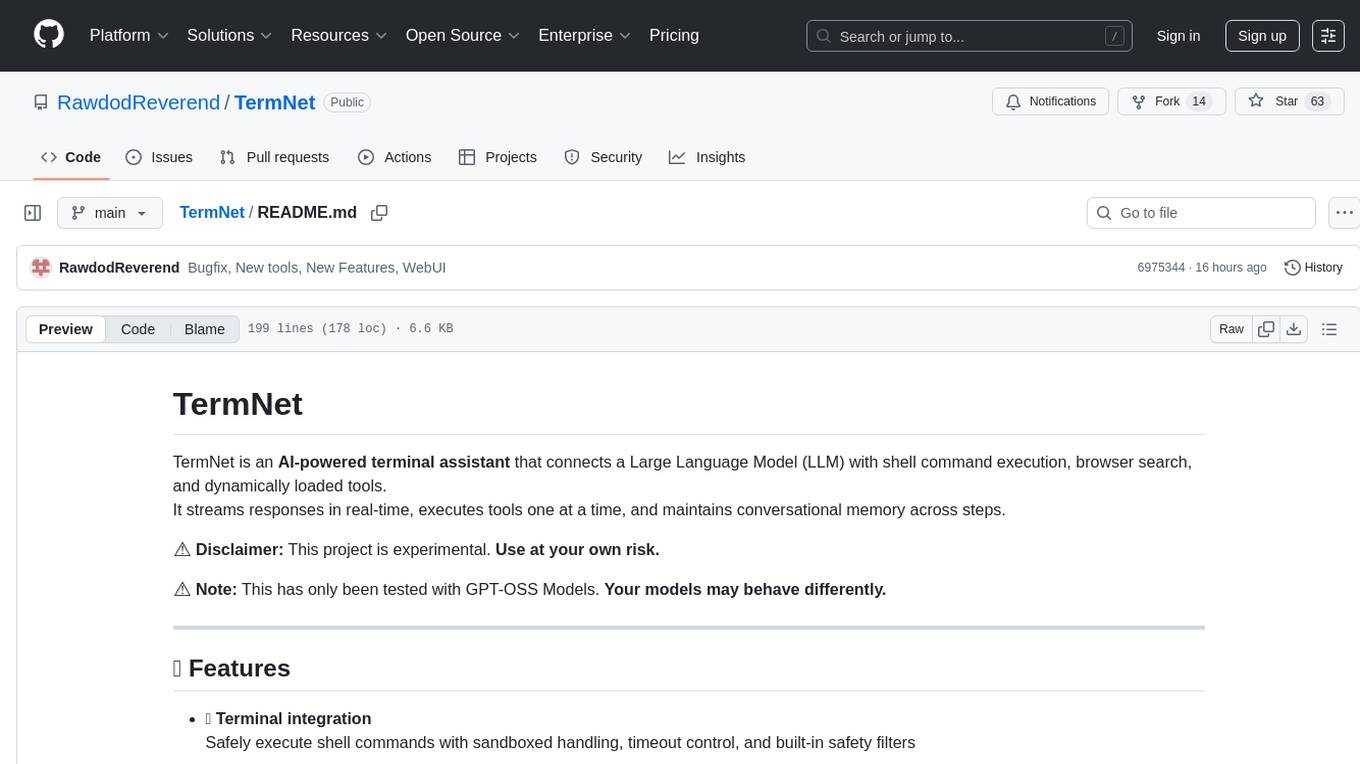
Task: Click the Features heading
Action: point(232,668)
